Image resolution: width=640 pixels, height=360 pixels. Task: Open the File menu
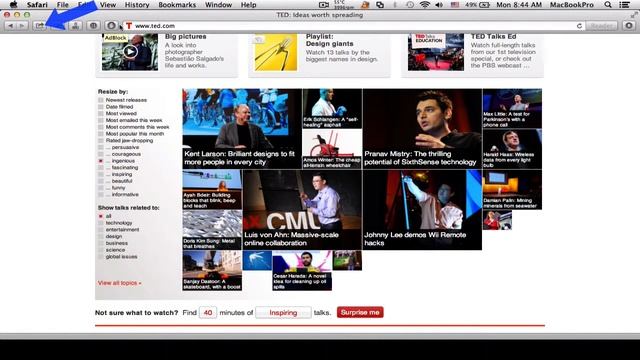(62, 5)
